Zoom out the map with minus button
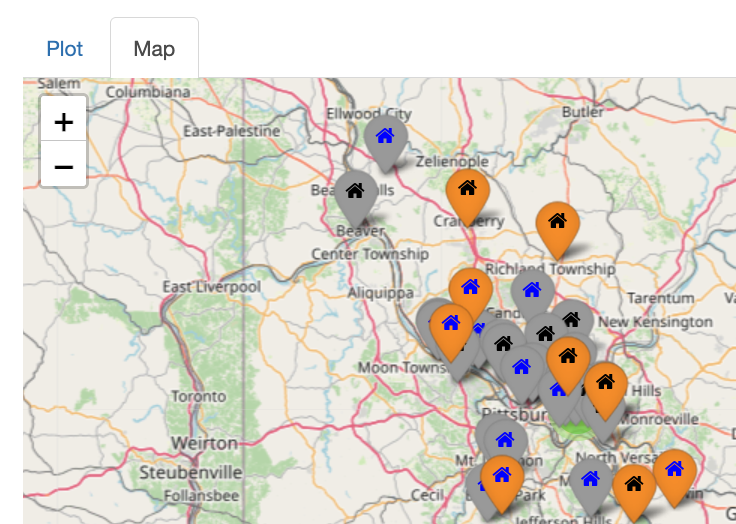Image resolution: width=736 pixels, height=524 pixels. [x=63, y=166]
